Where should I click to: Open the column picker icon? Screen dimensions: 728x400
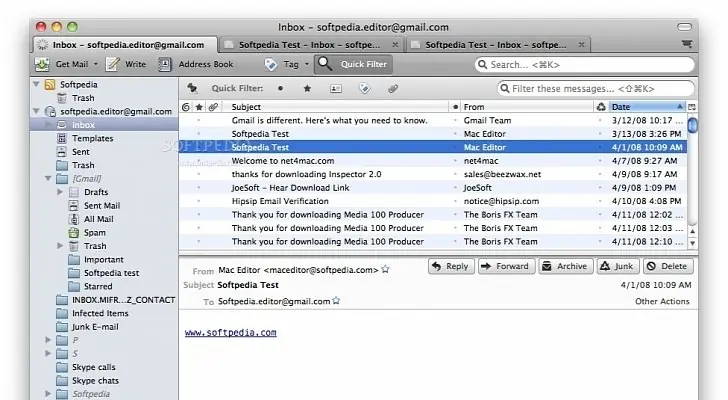point(692,107)
